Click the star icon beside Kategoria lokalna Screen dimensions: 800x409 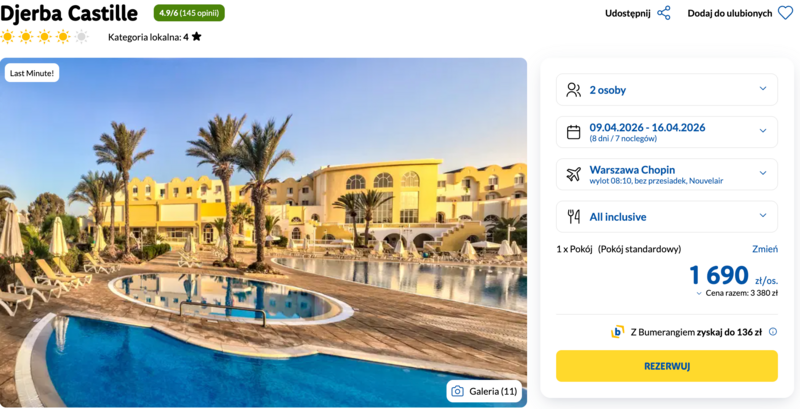tap(196, 37)
